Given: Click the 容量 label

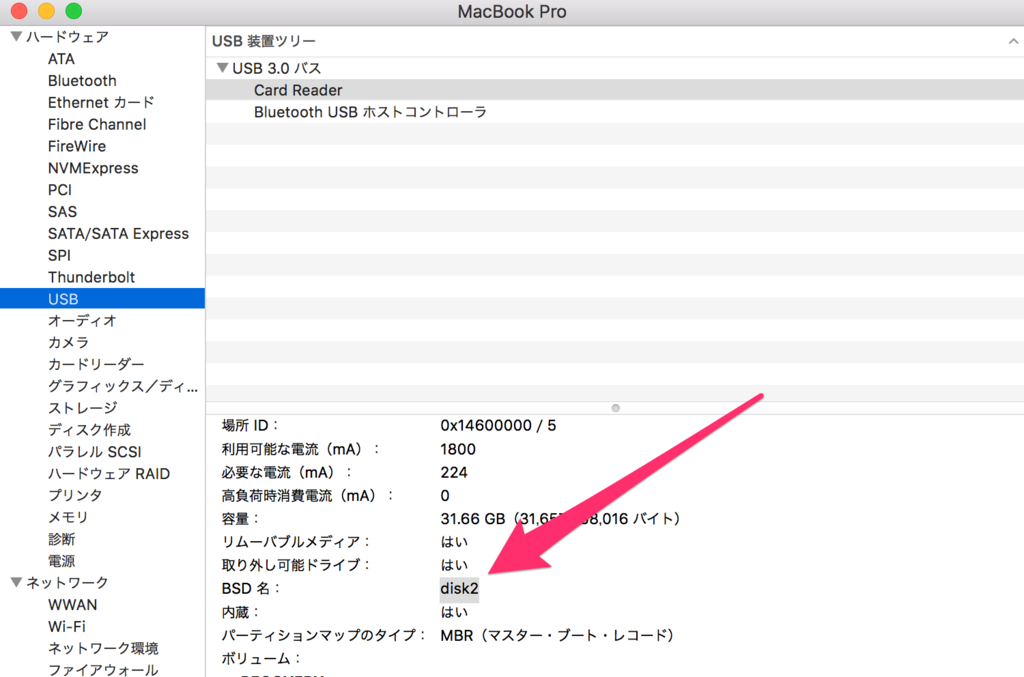Looking at the screenshot, I should [240, 519].
